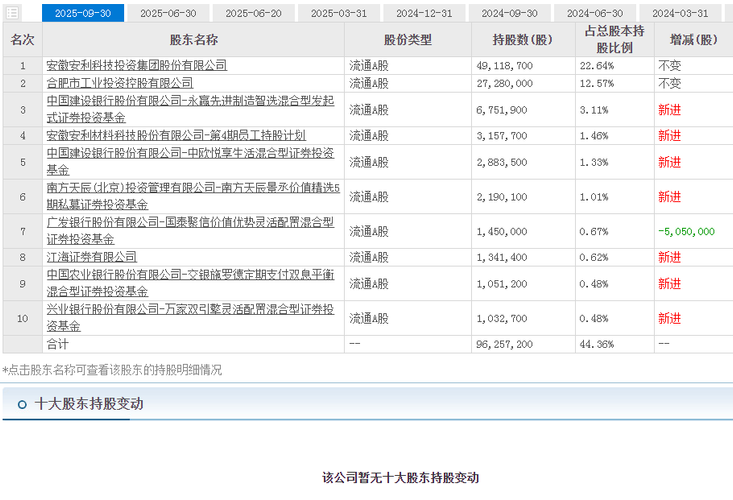Click the 该公司暂无十大股东持股变动 notice
733x500 pixels.
[401, 478]
